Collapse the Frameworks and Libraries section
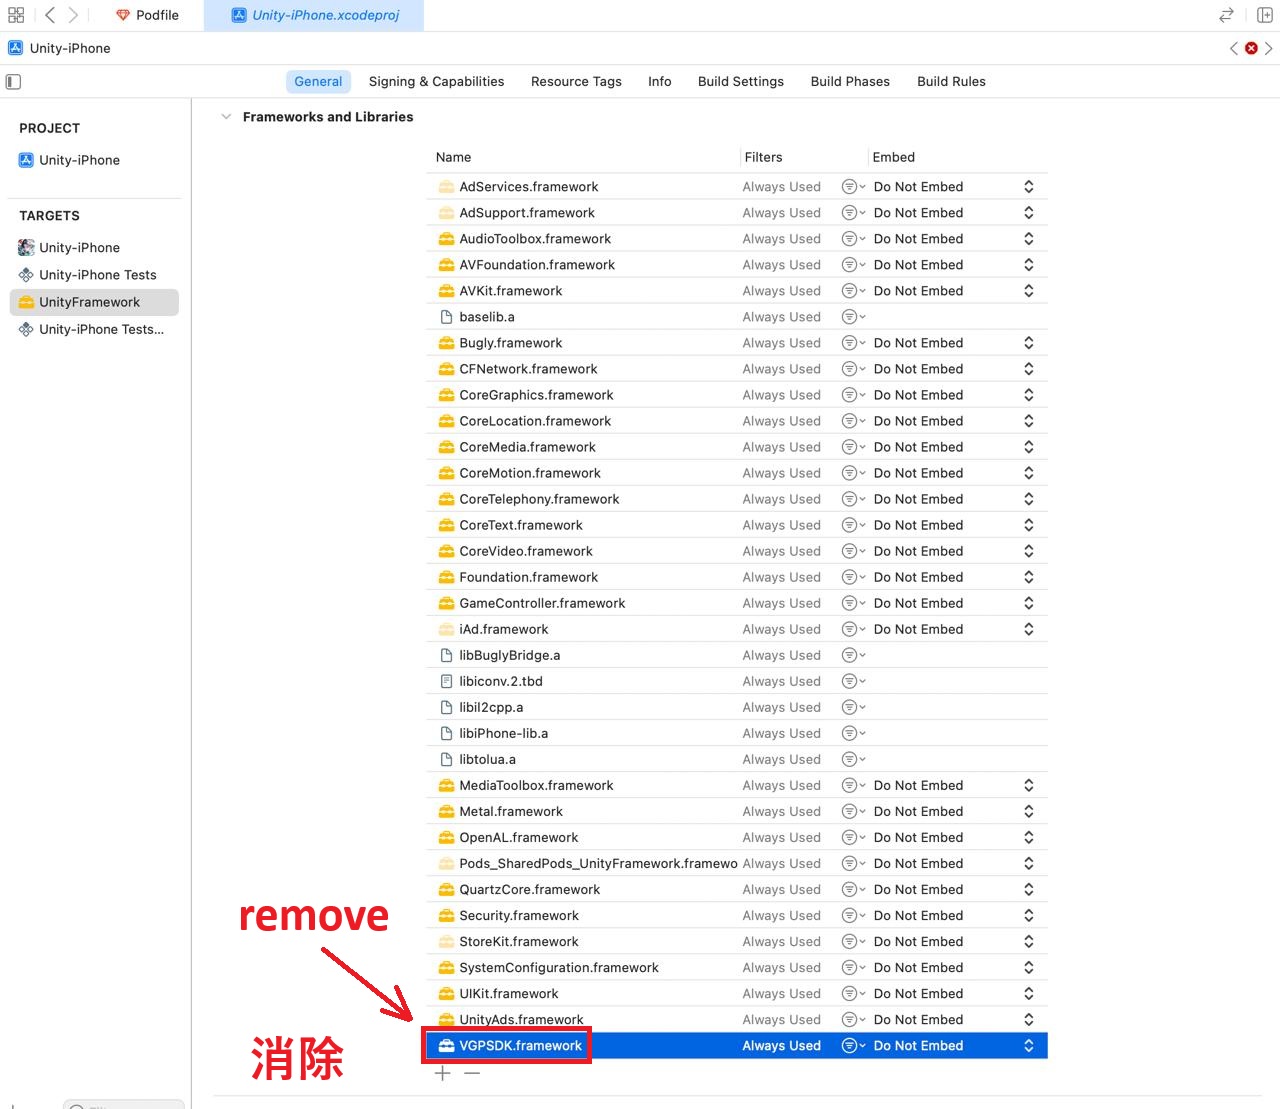The image size is (1280, 1109). point(226,117)
